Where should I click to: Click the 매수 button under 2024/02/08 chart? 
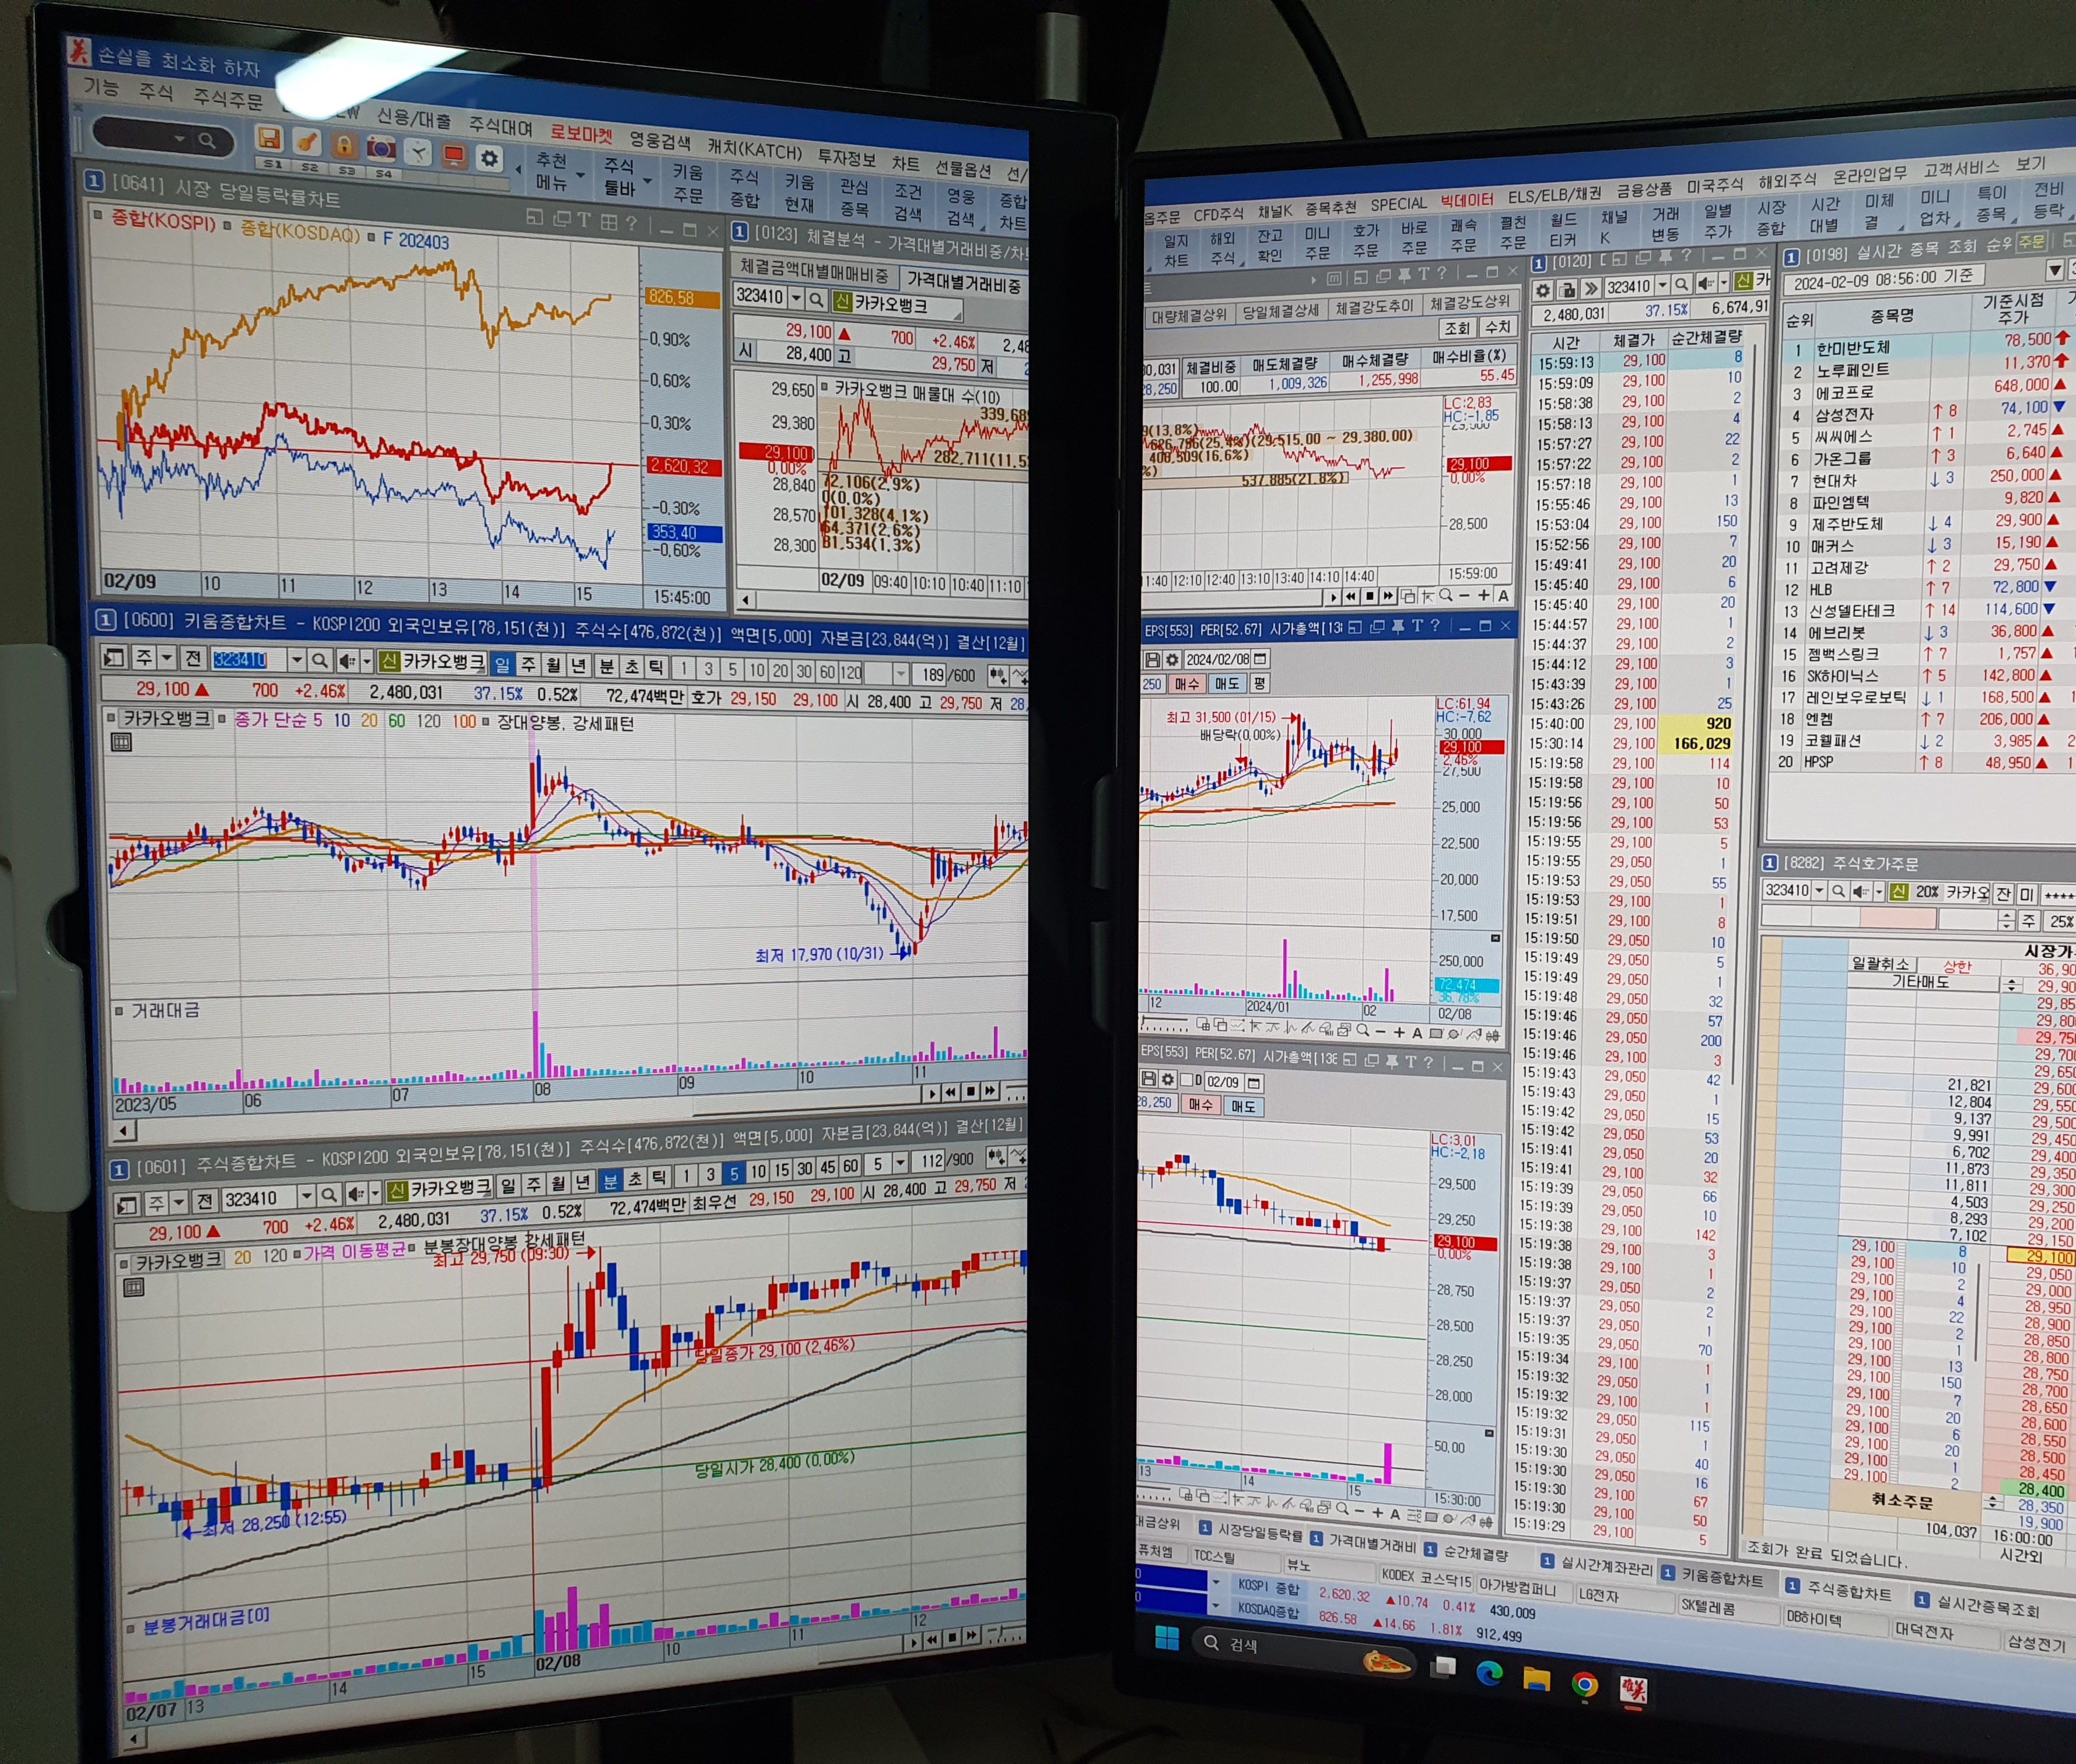[1187, 684]
